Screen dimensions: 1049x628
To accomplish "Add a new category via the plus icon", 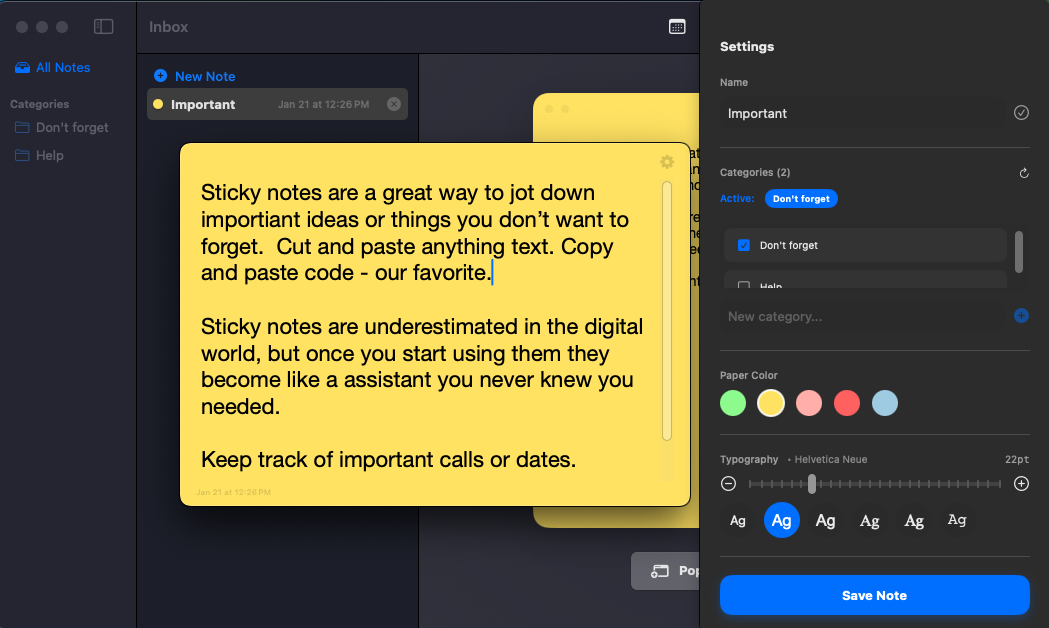I will [1021, 315].
